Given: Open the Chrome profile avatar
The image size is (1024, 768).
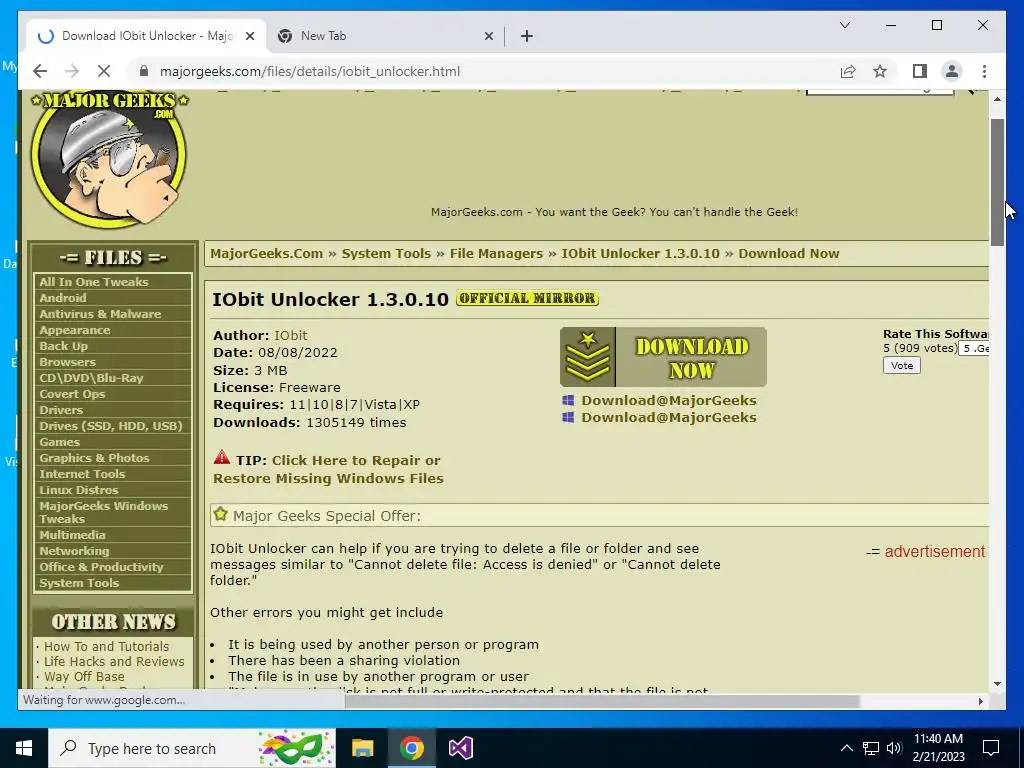Looking at the screenshot, I should click(952, 71).
